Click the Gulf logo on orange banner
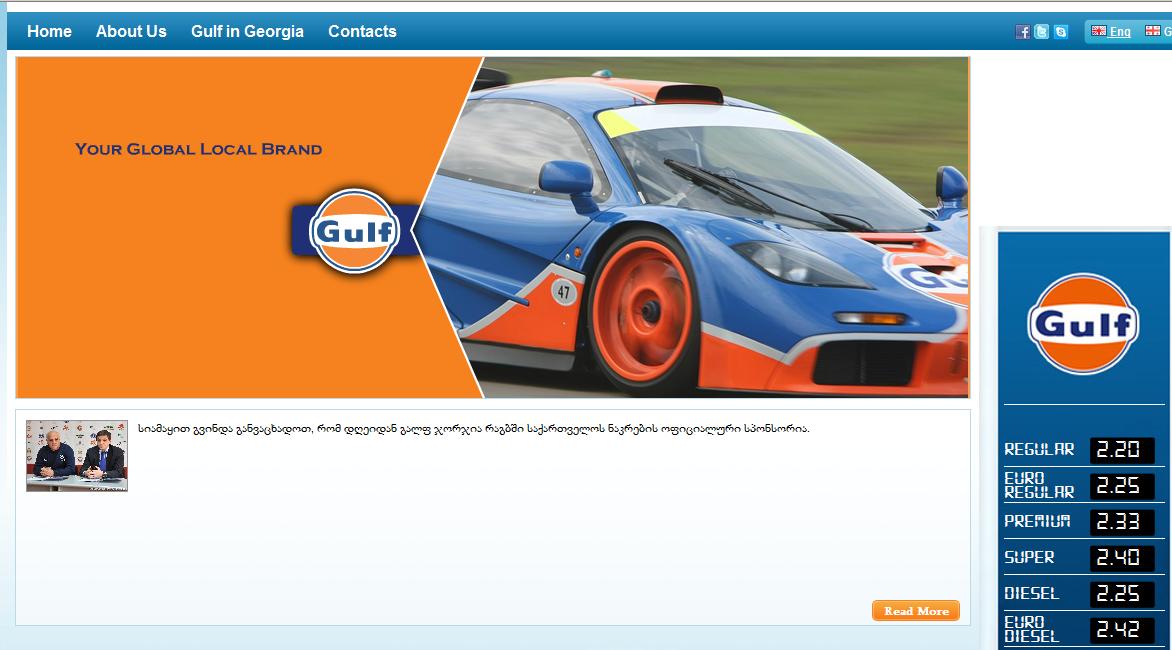The height and width of the screenshot is (650, 1172). [354, 231]
